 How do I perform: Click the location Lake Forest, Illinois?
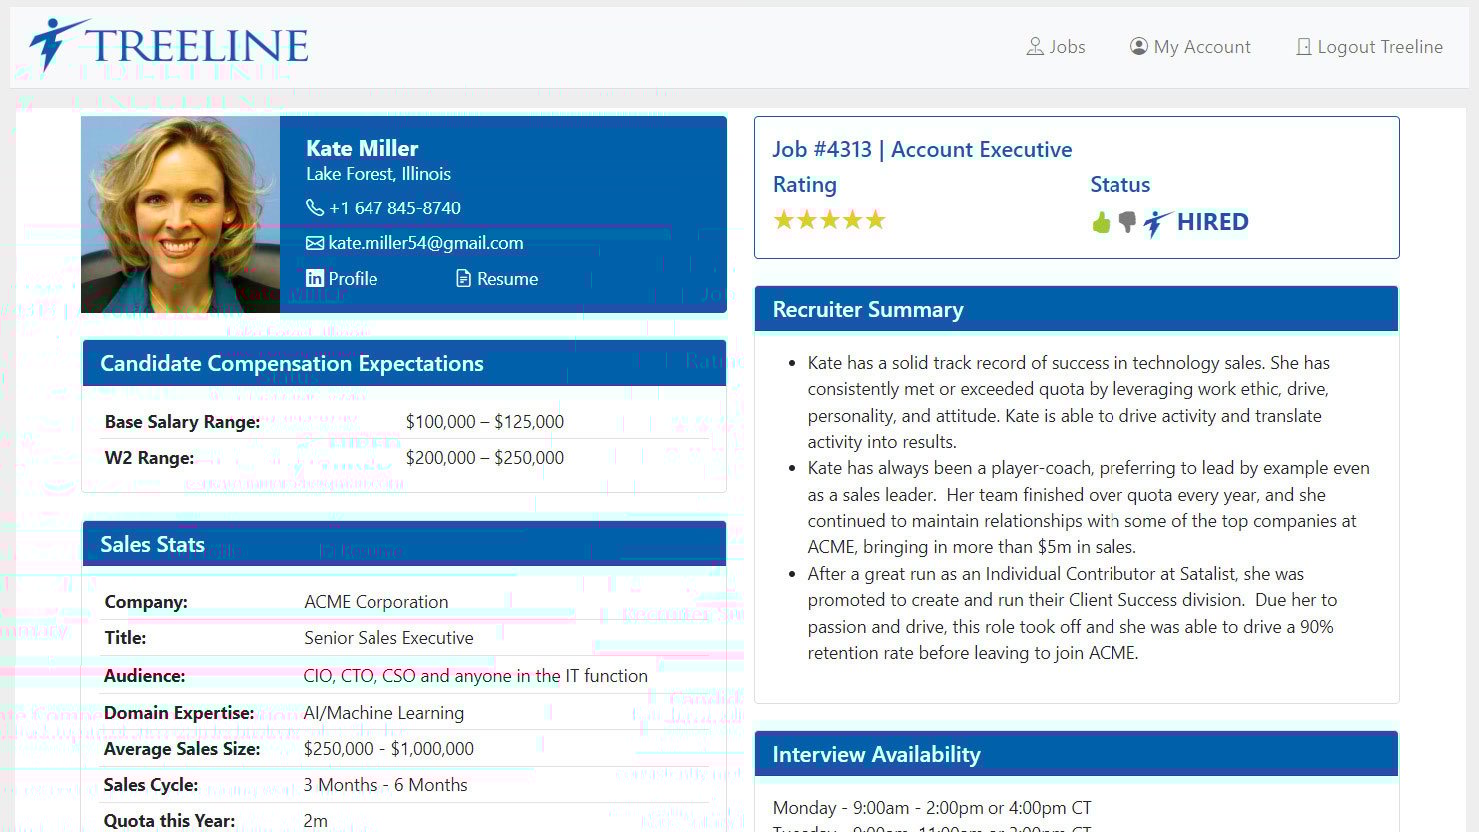pyautogui.click(x=378, y=174)
